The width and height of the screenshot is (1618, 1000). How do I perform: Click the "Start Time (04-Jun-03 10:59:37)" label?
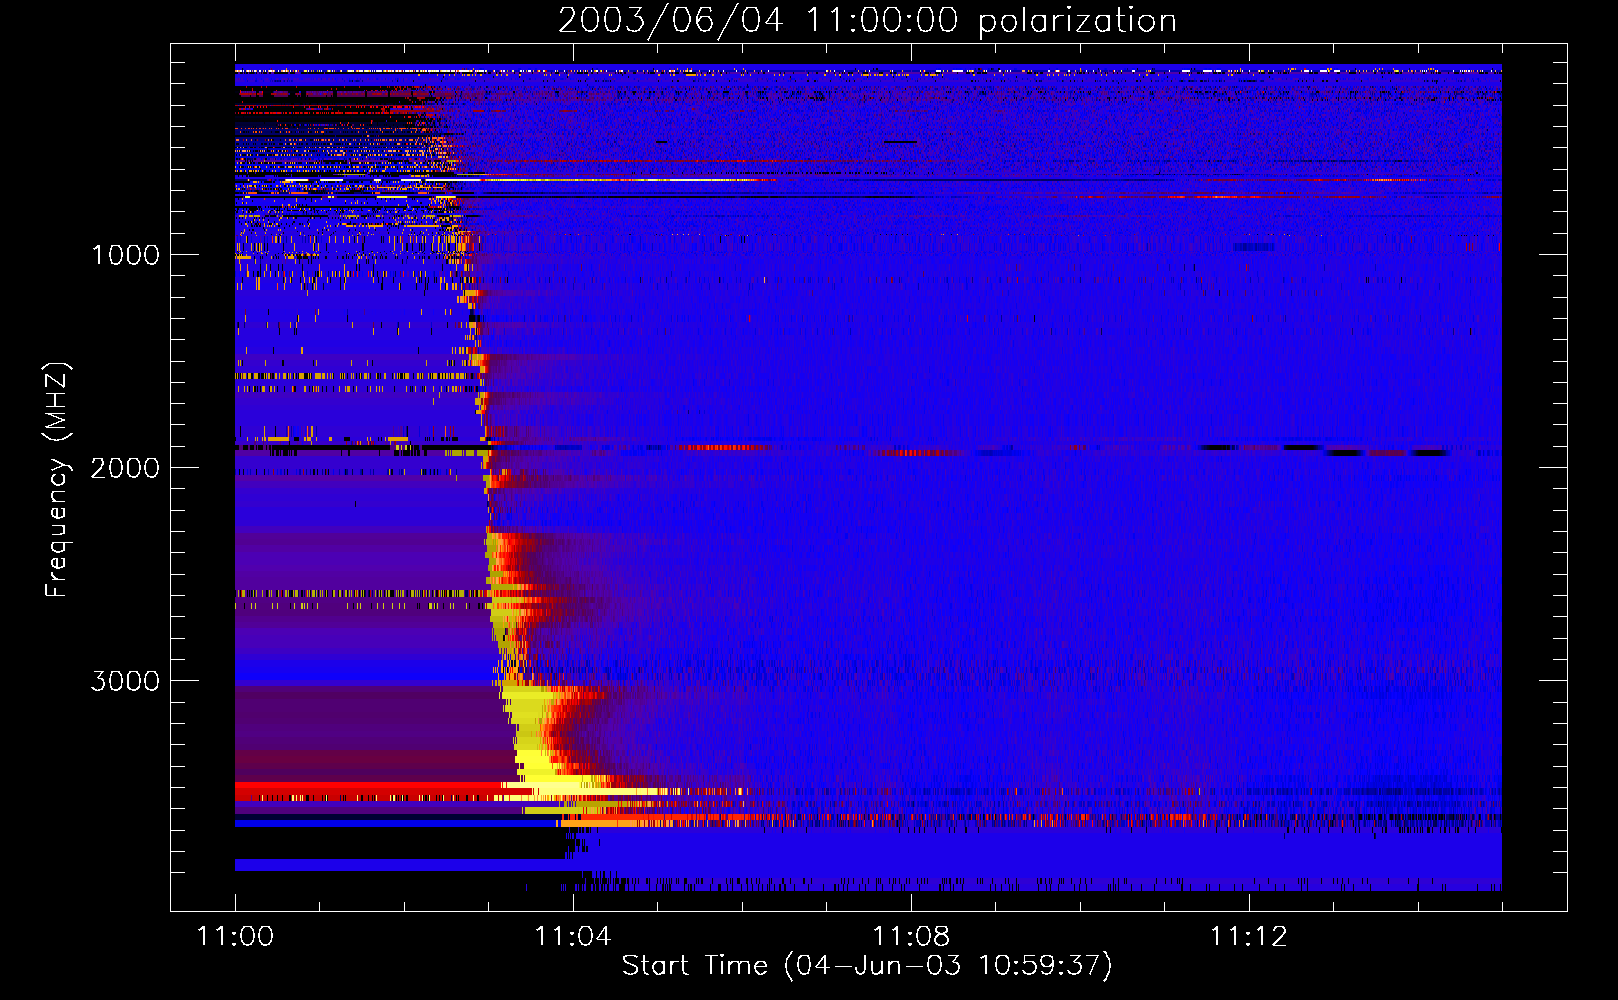(x=867, y=966)
